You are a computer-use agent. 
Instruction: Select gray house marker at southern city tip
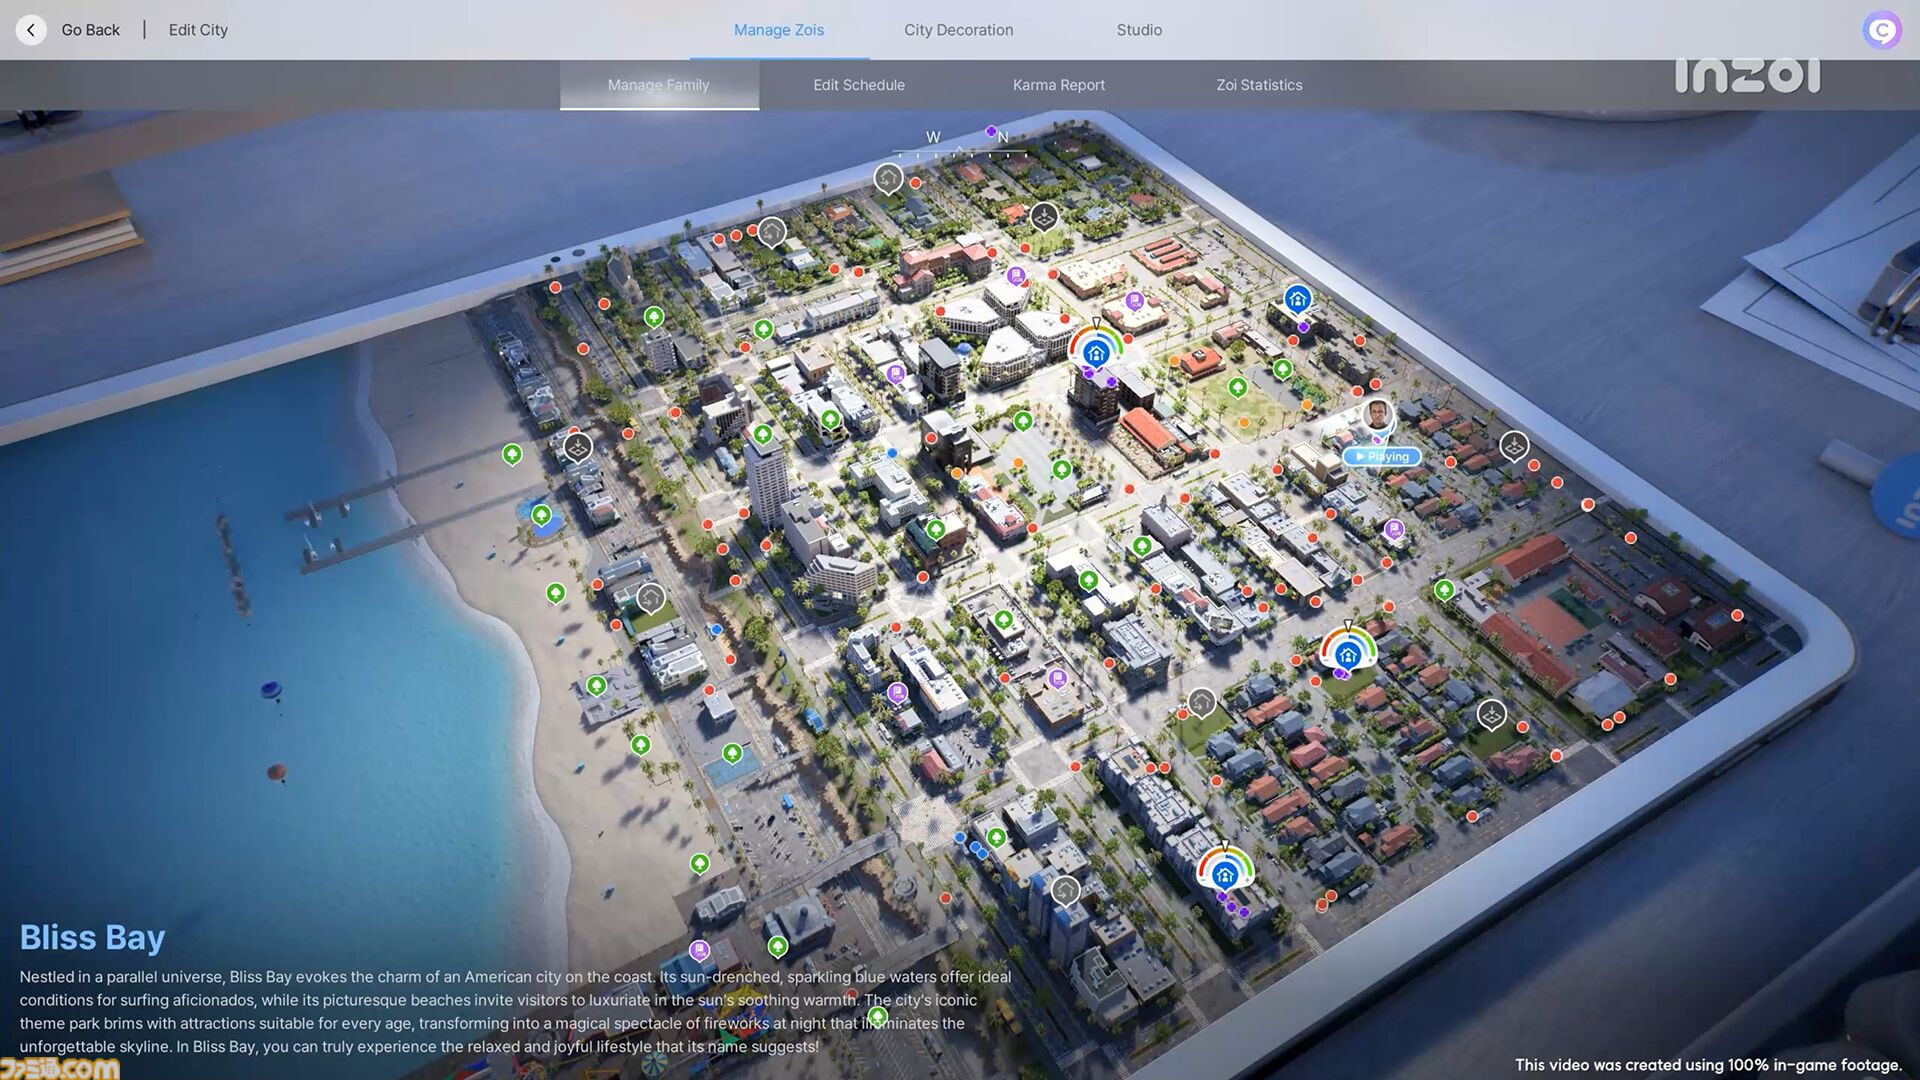click(x=1065, y=889)
